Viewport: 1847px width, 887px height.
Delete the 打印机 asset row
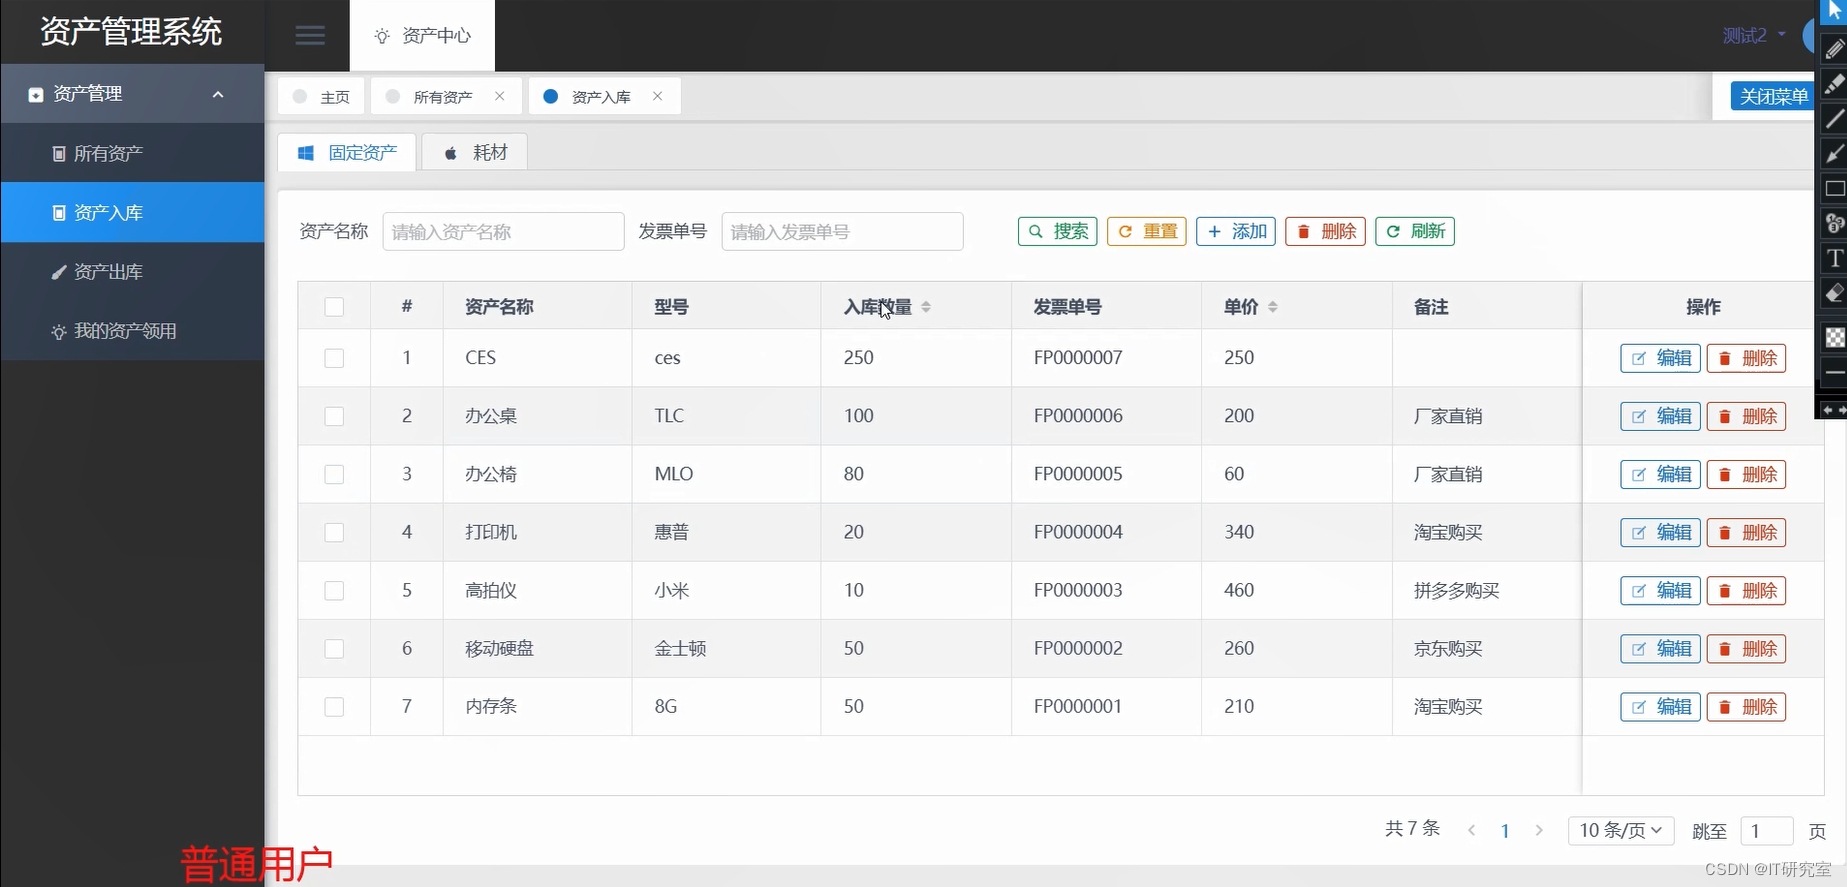(1746, 532)
